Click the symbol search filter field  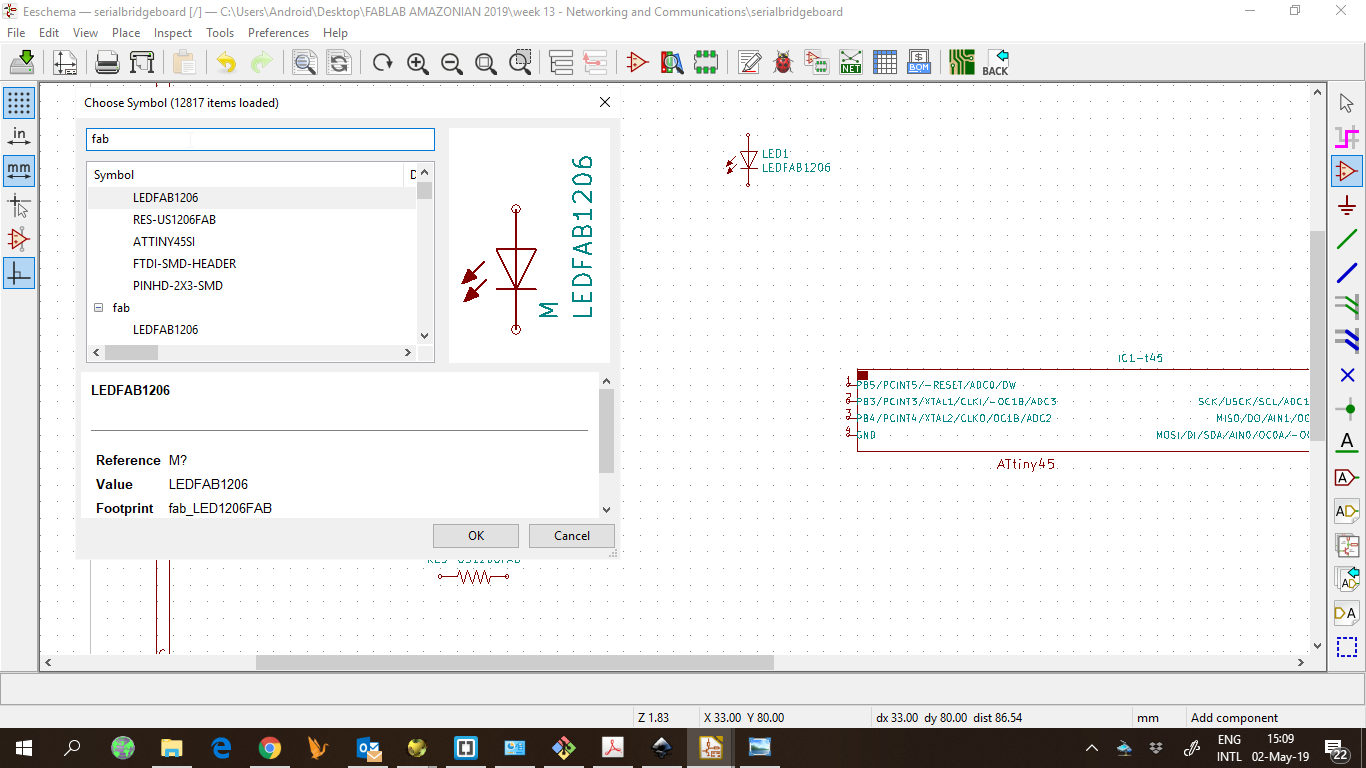pos(260,140)
